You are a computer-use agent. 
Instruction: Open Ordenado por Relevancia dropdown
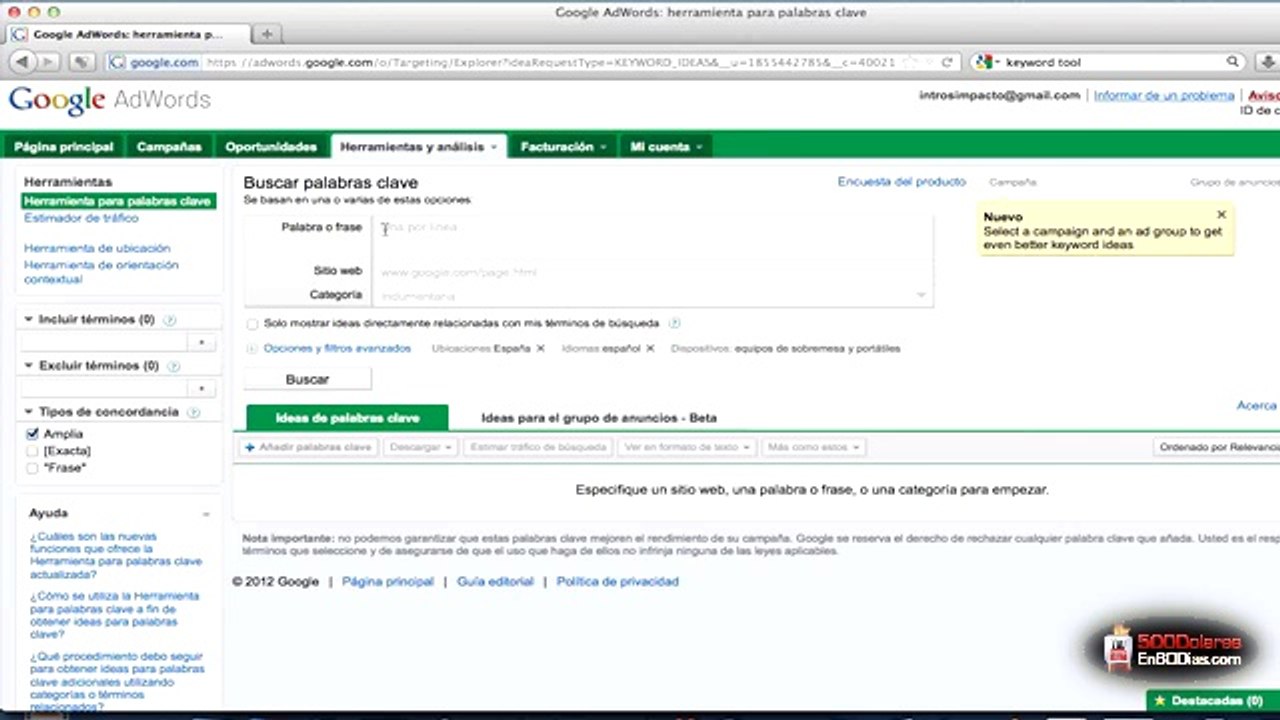click(x=1216, y=447)
